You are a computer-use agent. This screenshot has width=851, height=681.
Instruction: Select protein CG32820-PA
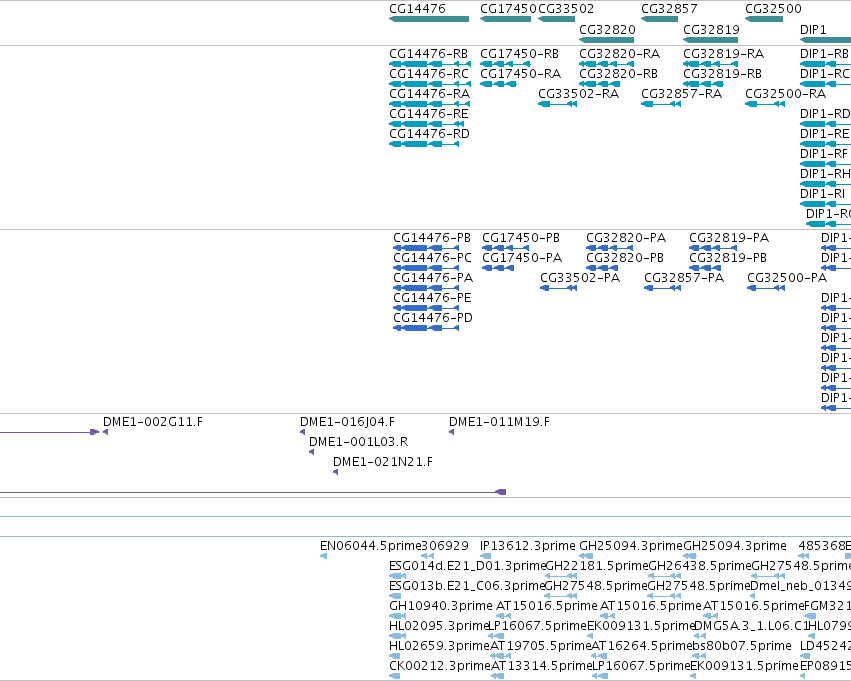tap(609, 248)
